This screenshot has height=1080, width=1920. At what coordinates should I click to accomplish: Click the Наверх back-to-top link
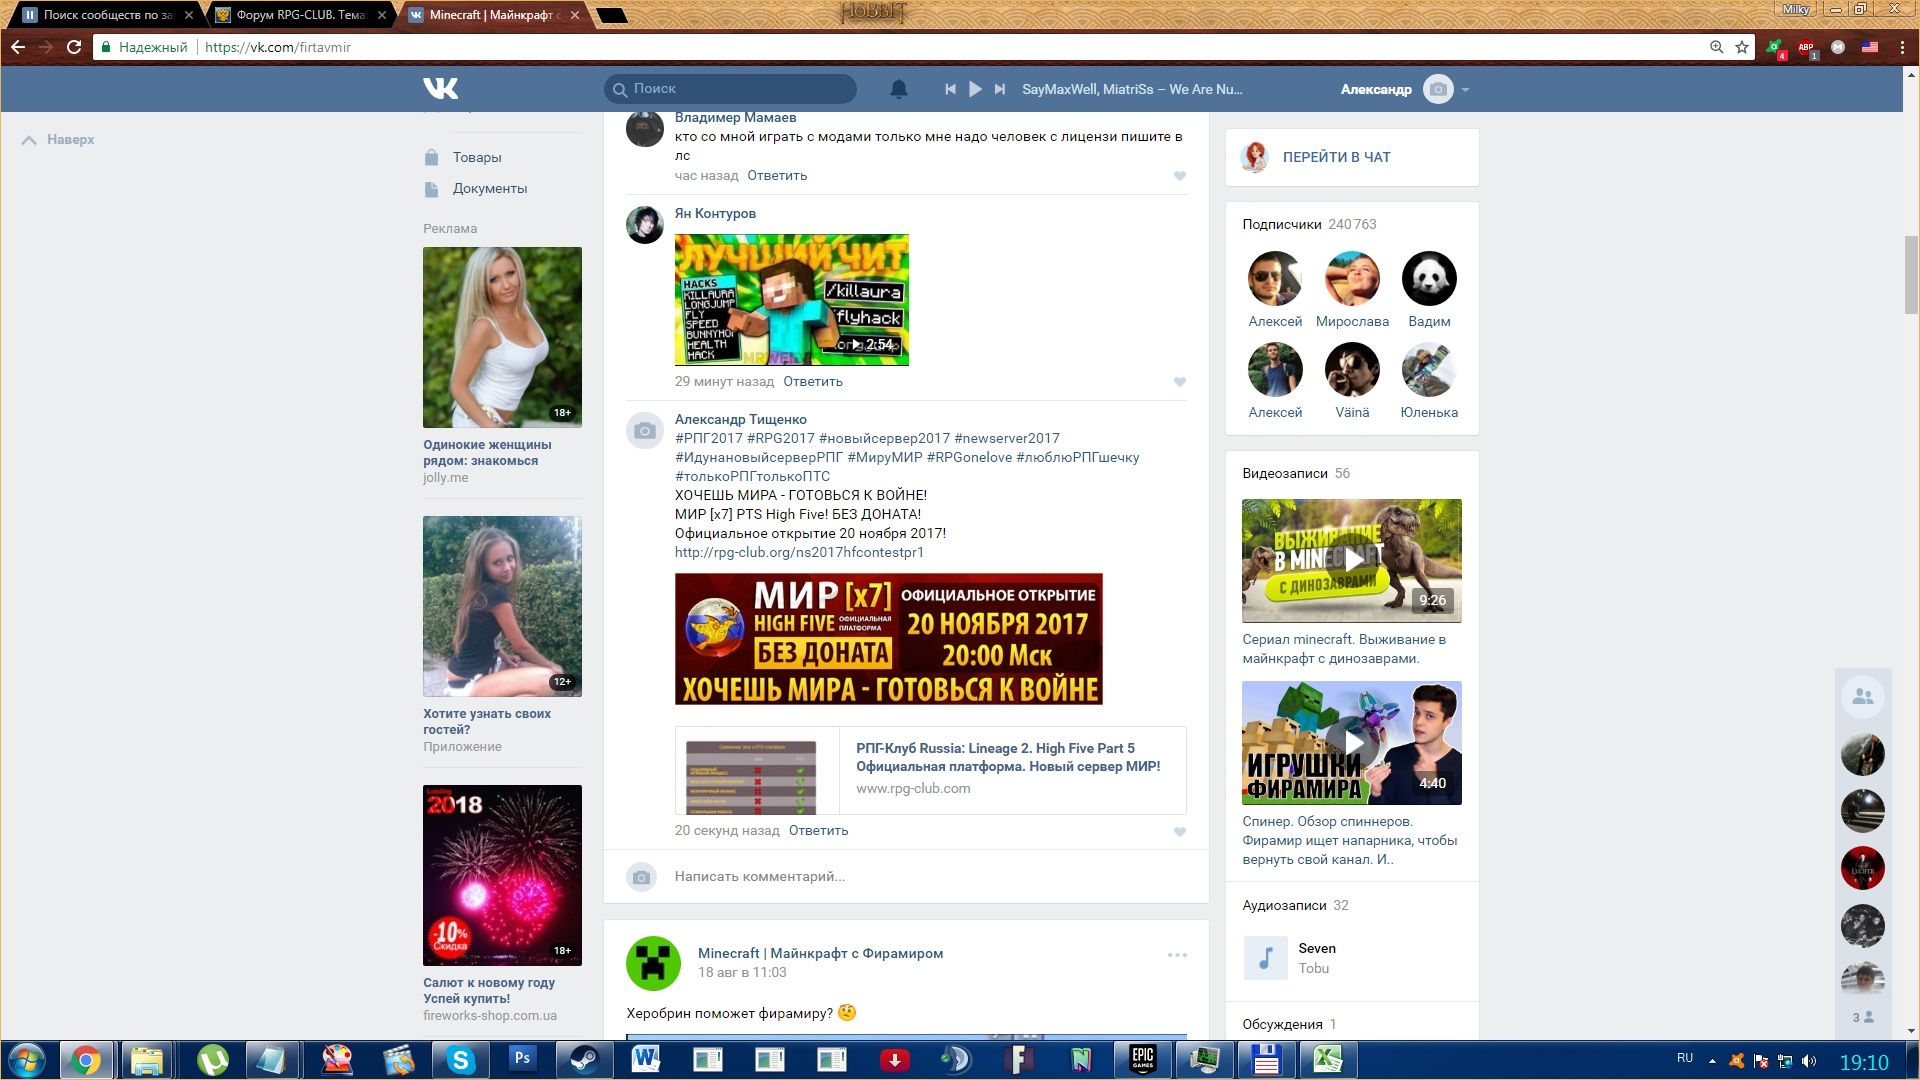[58, 140]
